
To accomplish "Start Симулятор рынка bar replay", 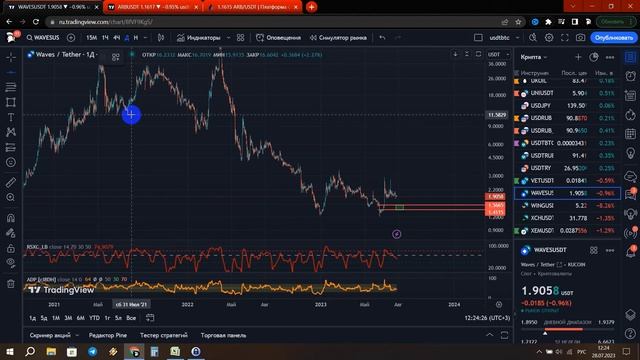I will (x=338, y=38).
